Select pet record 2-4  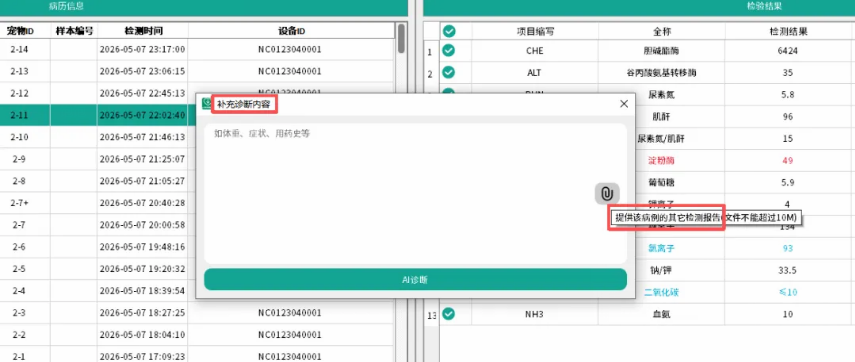pyautogui.click(x=20, y=291)
